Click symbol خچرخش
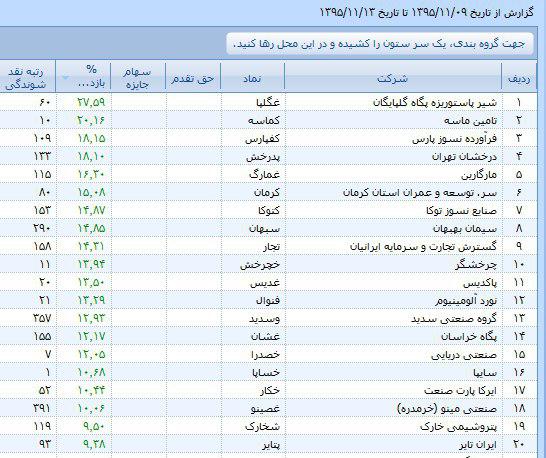Image resolution: width=546 pixels, height=458 pixels. [260, 264]
